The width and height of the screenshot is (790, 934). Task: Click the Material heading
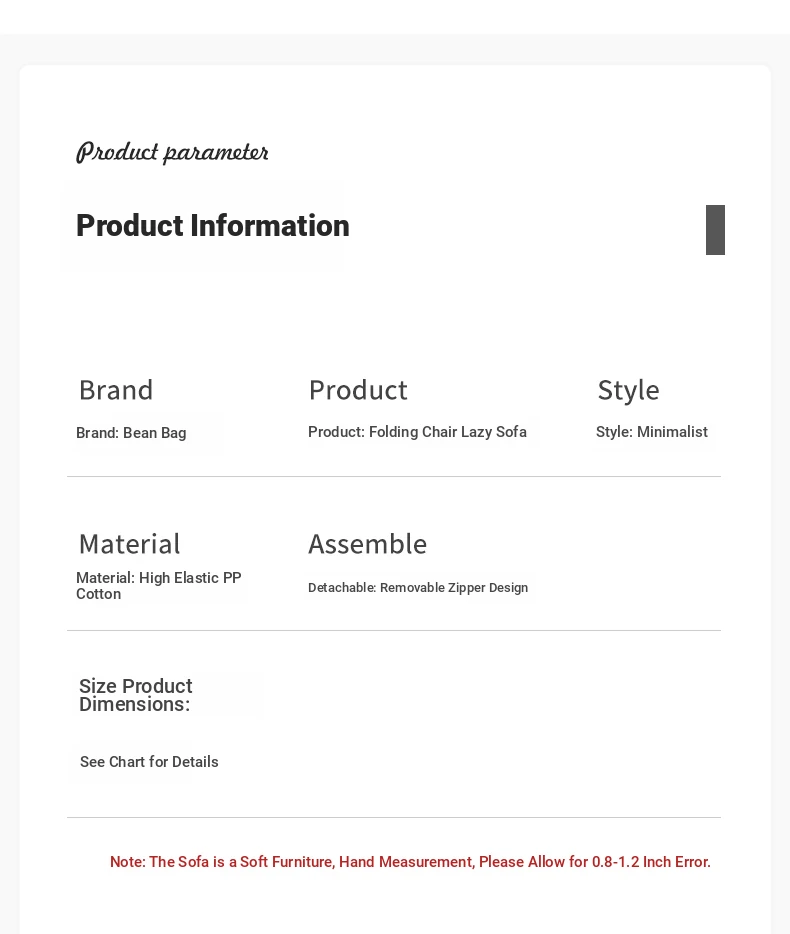click(129, 543)
